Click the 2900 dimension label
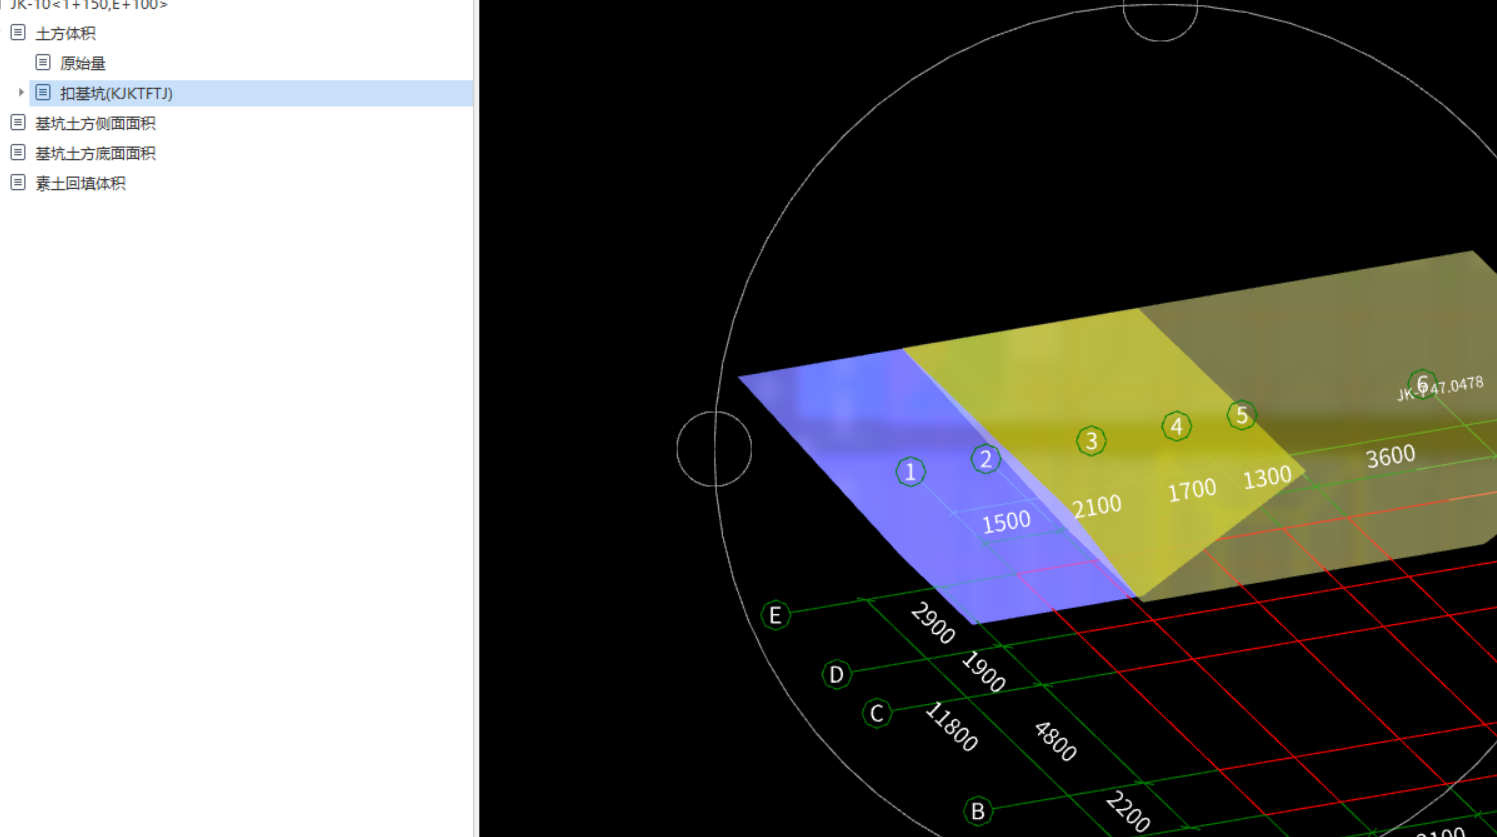The height and width of the screenshot is (837, 1497). pos(933,623)
